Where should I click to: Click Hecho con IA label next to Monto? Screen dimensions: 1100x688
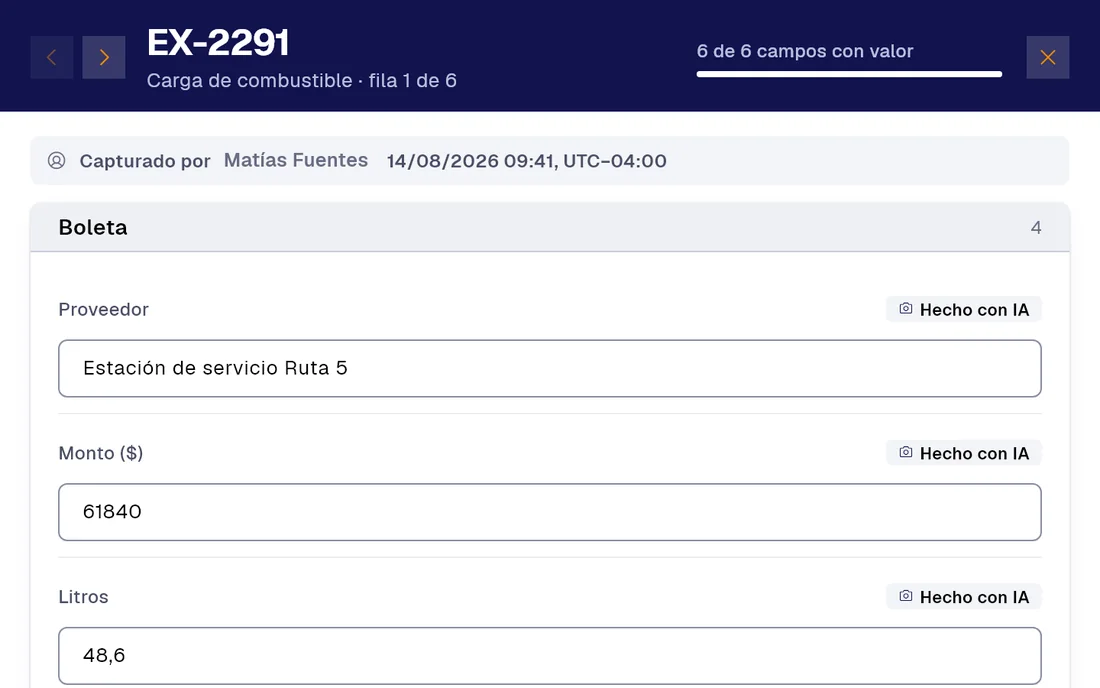click(974, 453)
